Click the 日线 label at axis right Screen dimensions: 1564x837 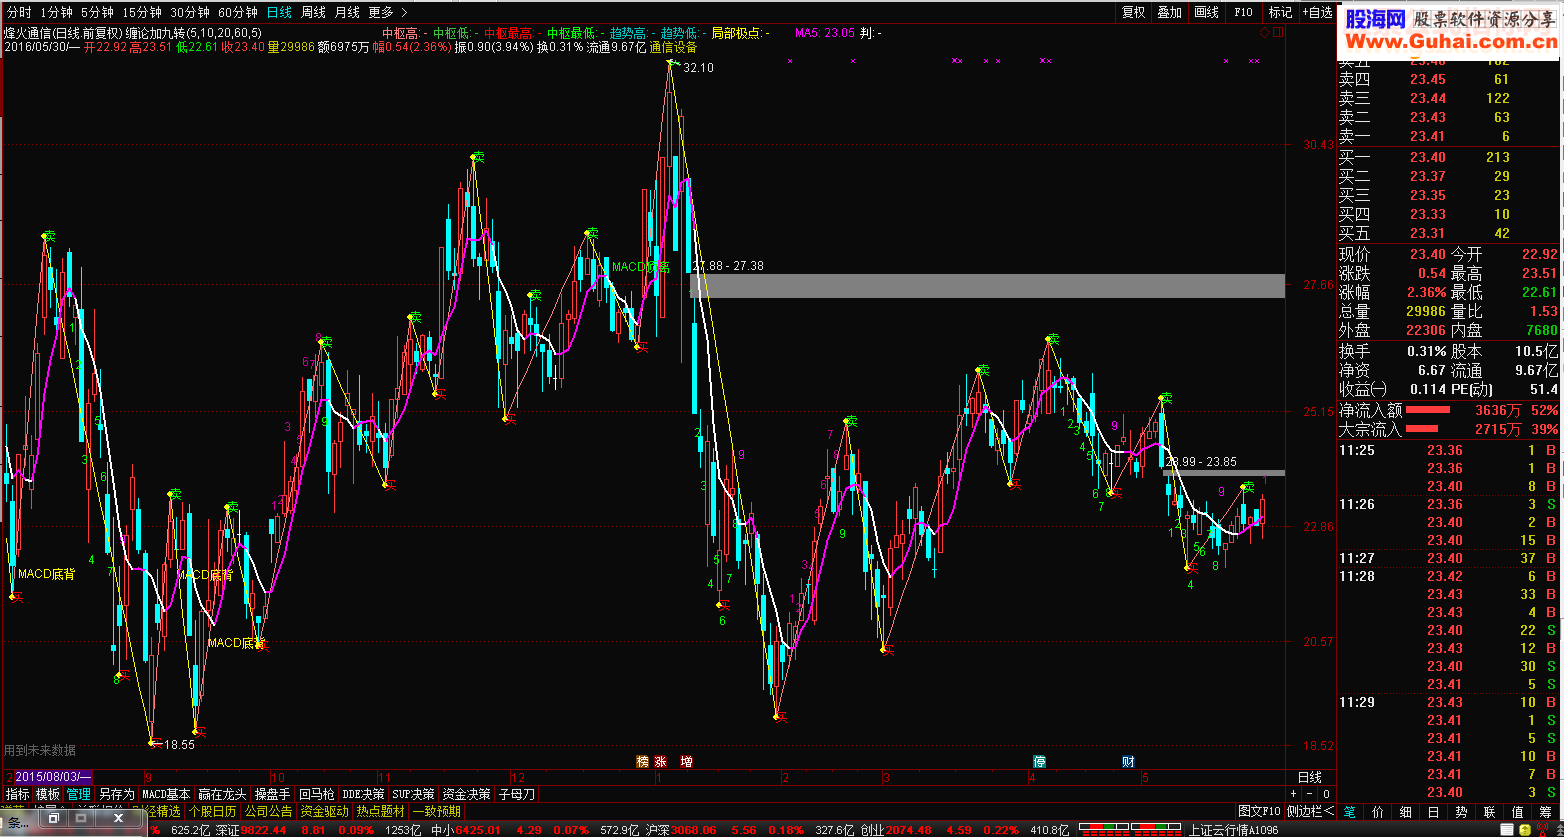pyautogui.click(x=1310, y=777)
